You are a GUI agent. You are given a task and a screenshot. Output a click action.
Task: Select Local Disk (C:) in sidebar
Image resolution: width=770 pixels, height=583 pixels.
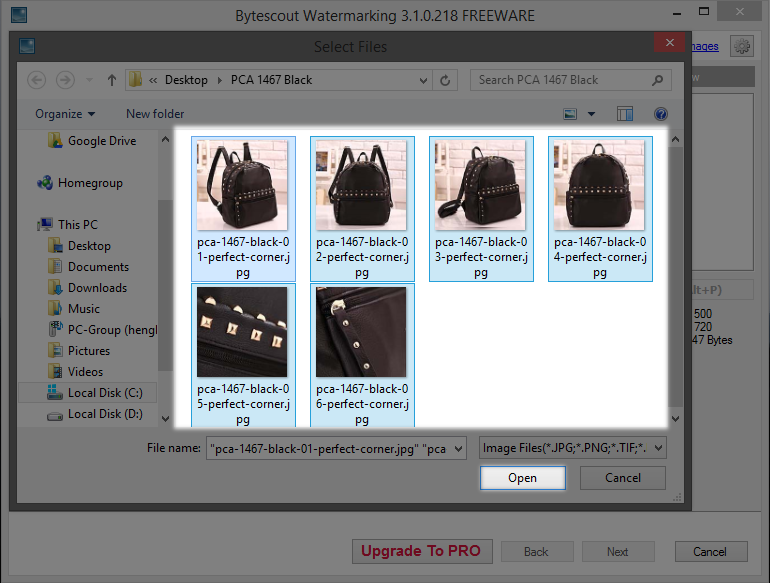coord(105,393)
